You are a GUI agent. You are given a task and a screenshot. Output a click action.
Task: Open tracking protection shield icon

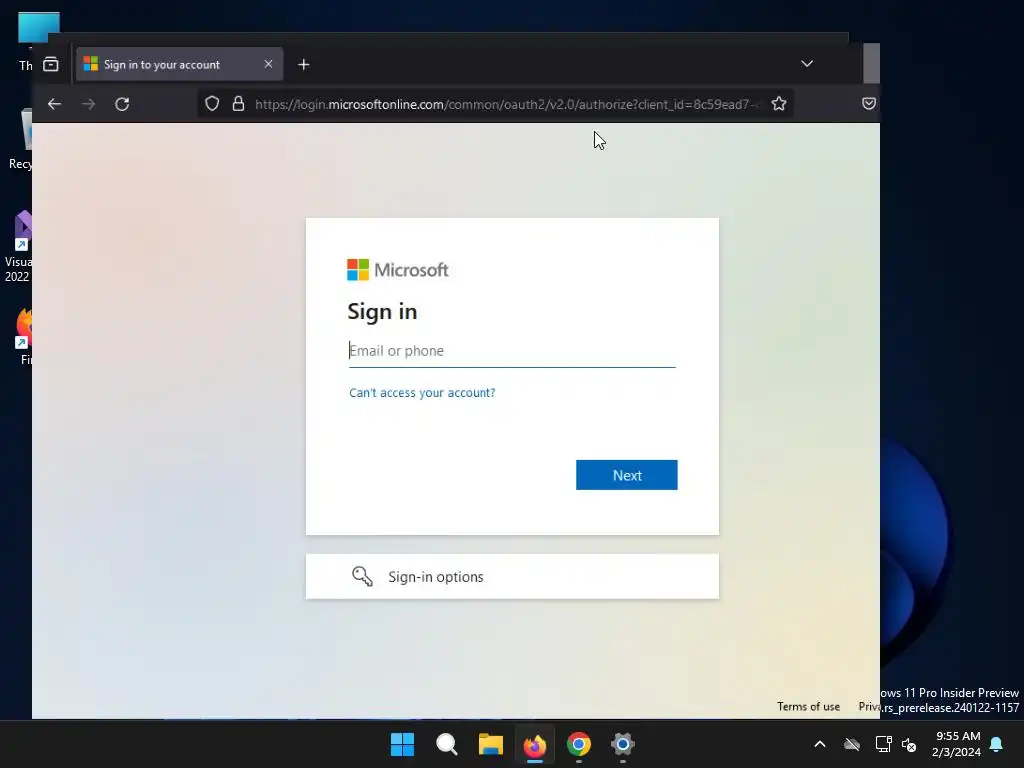212,104
